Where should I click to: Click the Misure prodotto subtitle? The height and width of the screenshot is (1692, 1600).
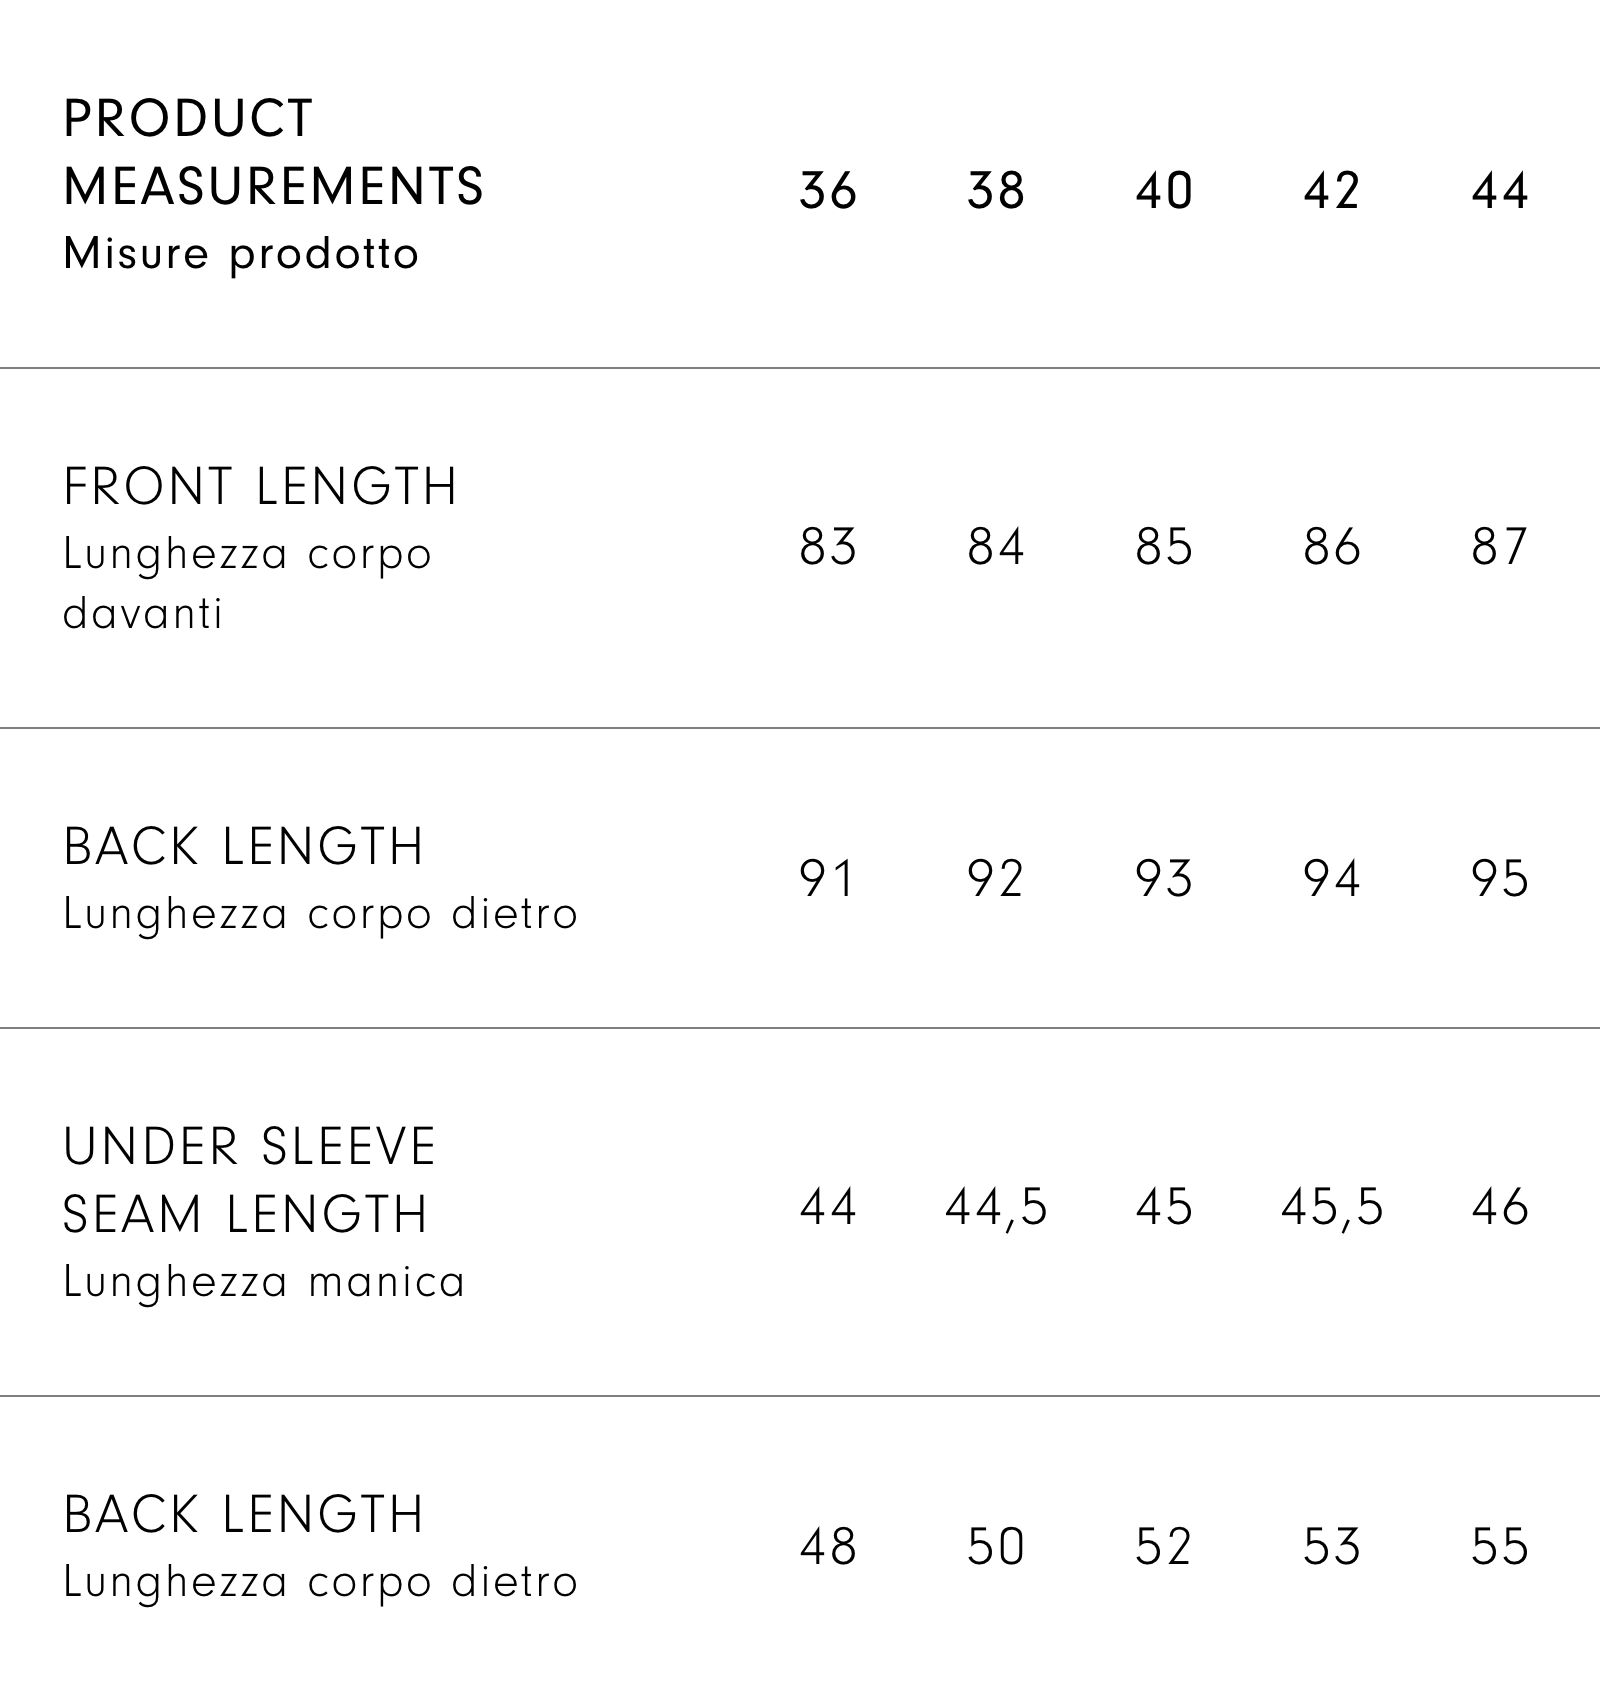pyautogui.click(x=241, y=254)
